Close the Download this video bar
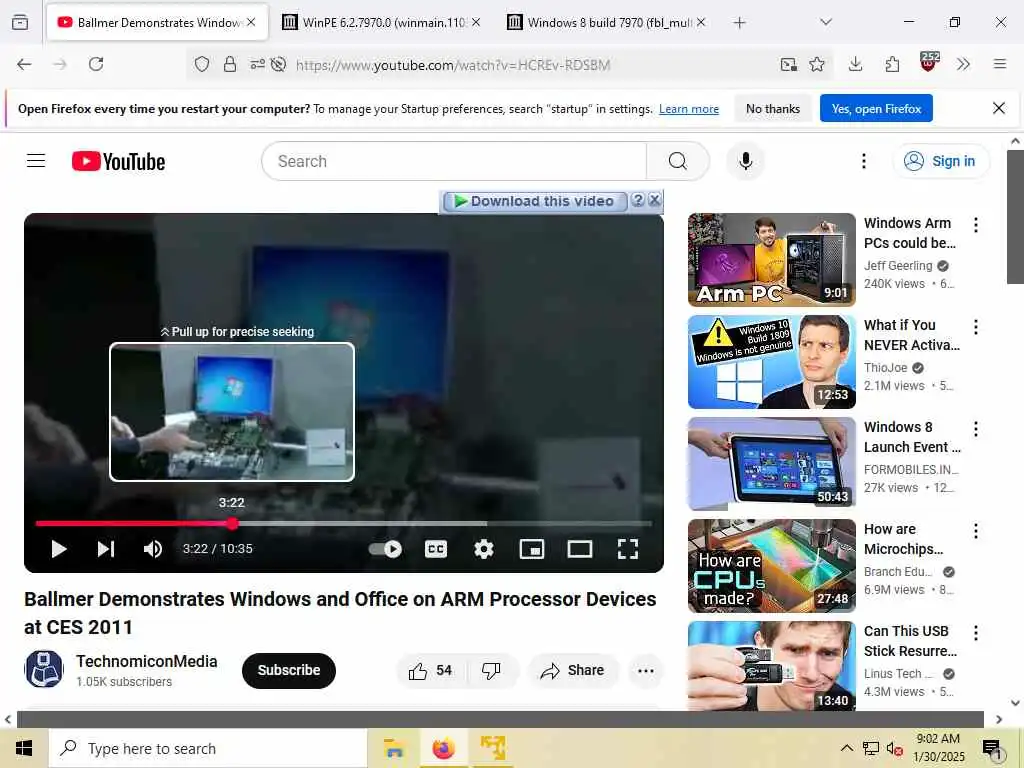The width and height of the screenshot is (1024, 768). point(654,200)
